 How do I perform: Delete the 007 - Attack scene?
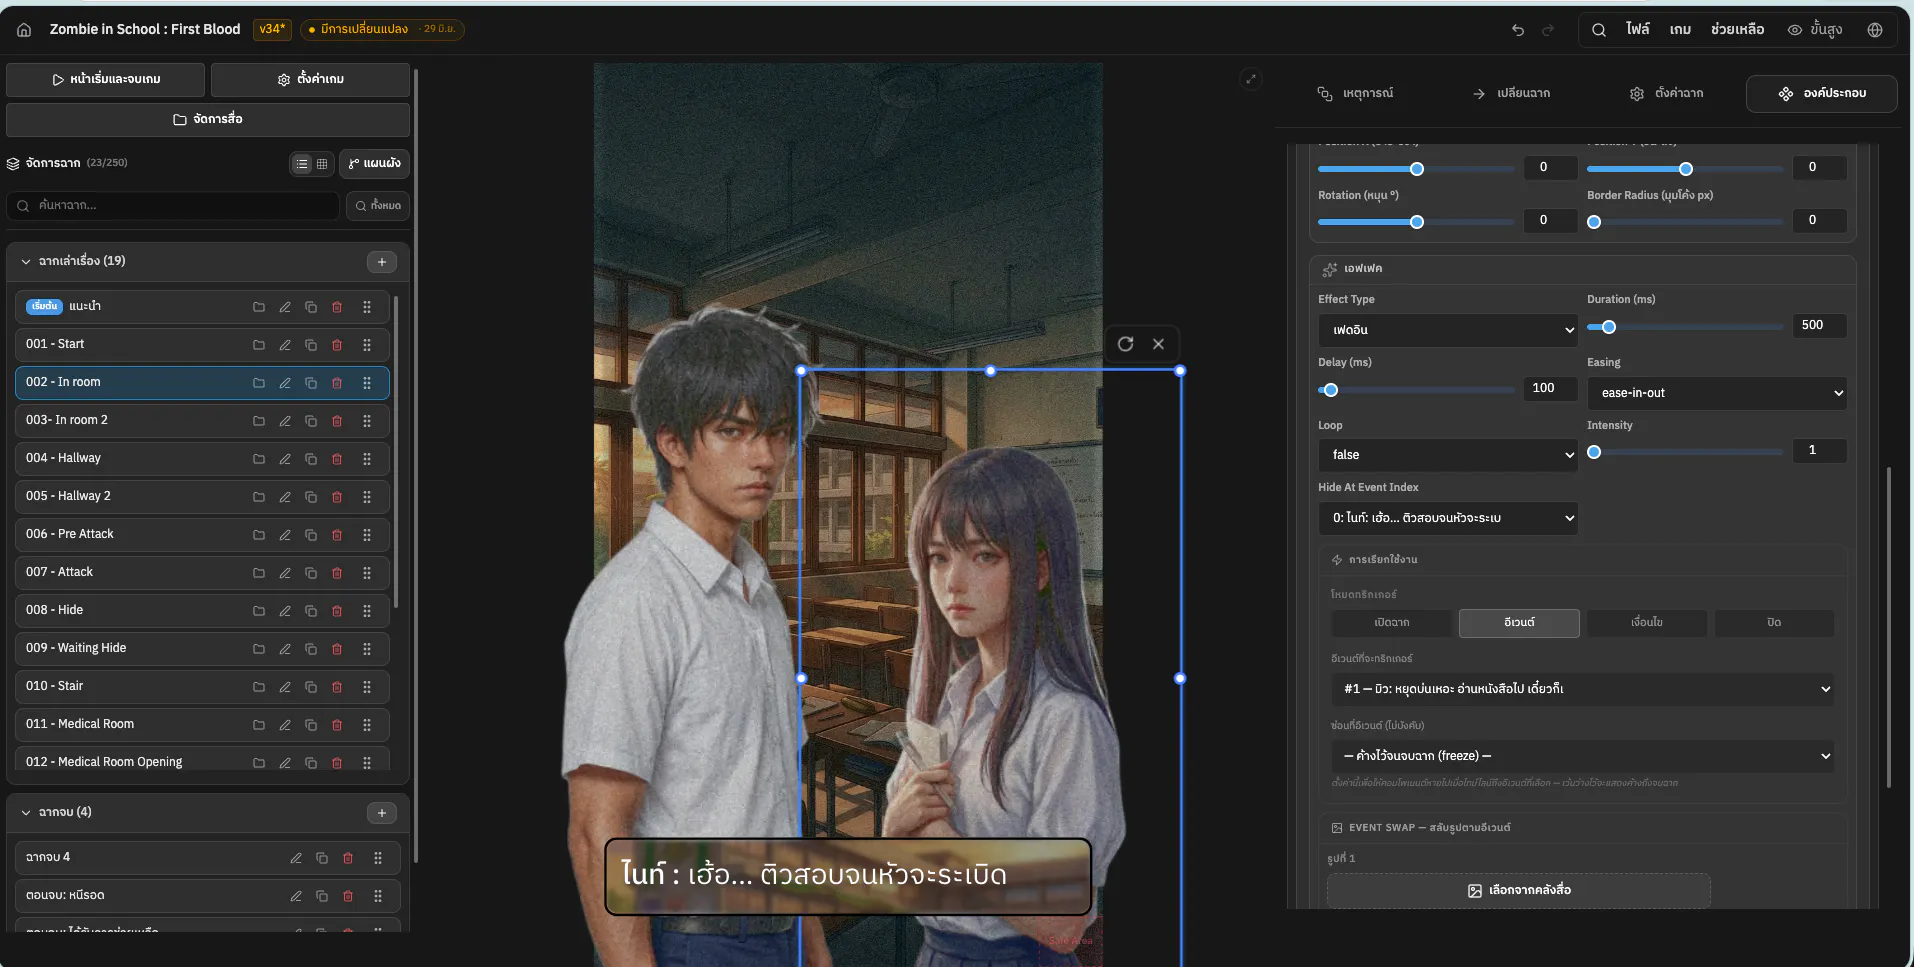pos(337,573)
